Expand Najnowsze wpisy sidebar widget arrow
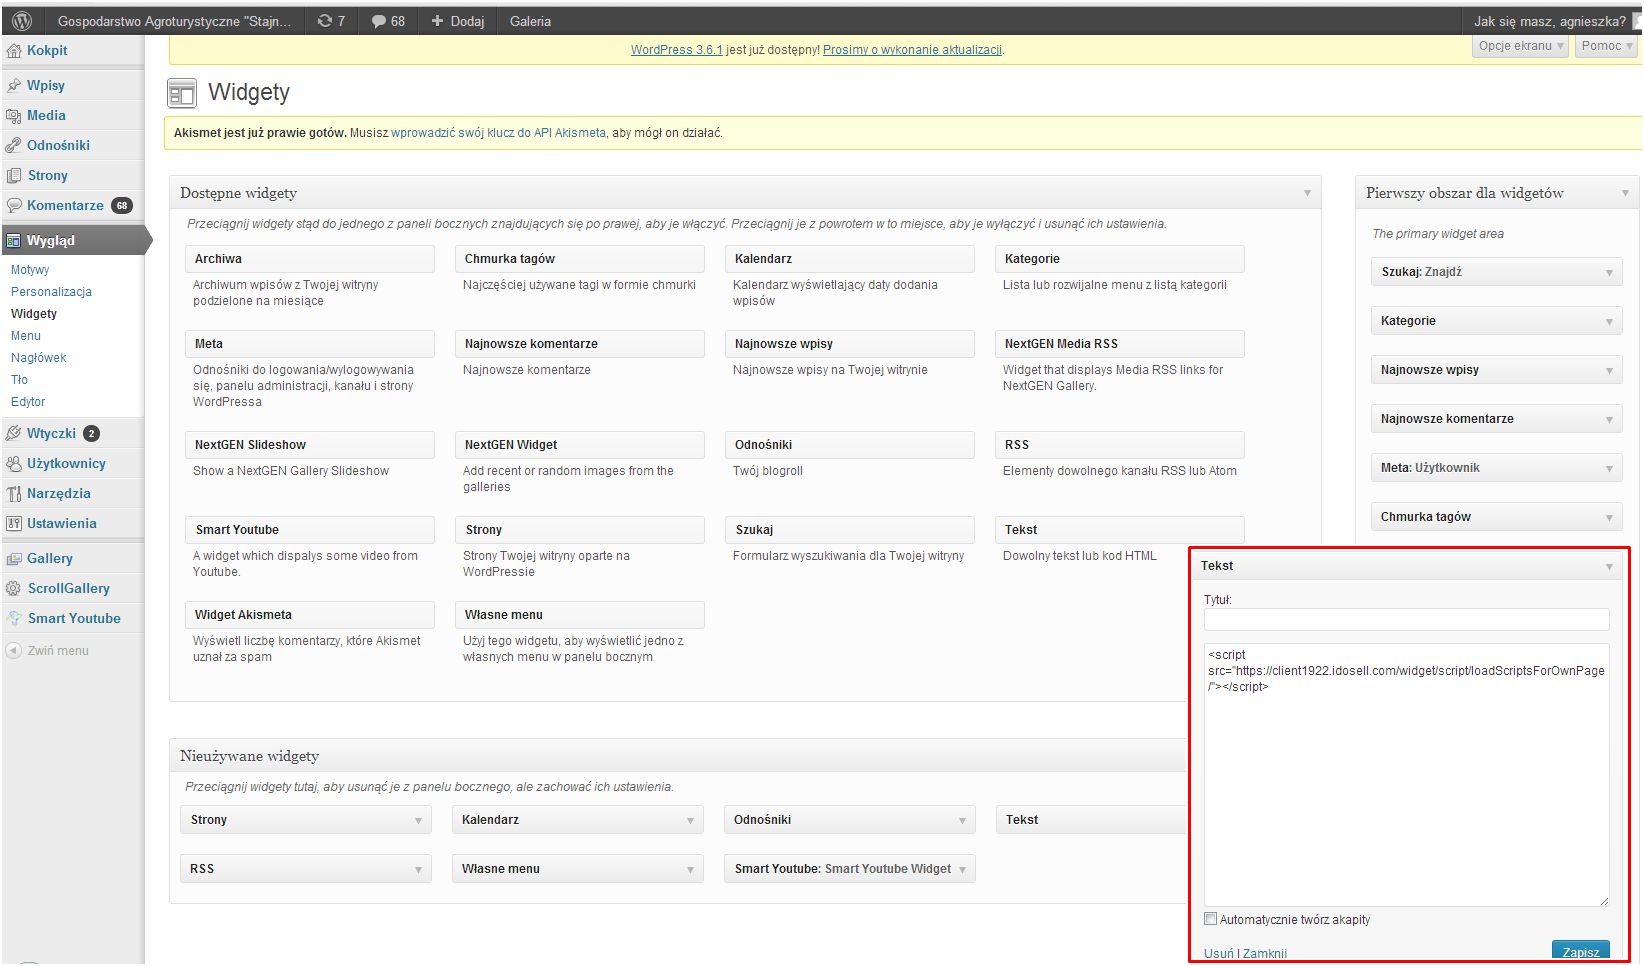 coord(1609,371)
